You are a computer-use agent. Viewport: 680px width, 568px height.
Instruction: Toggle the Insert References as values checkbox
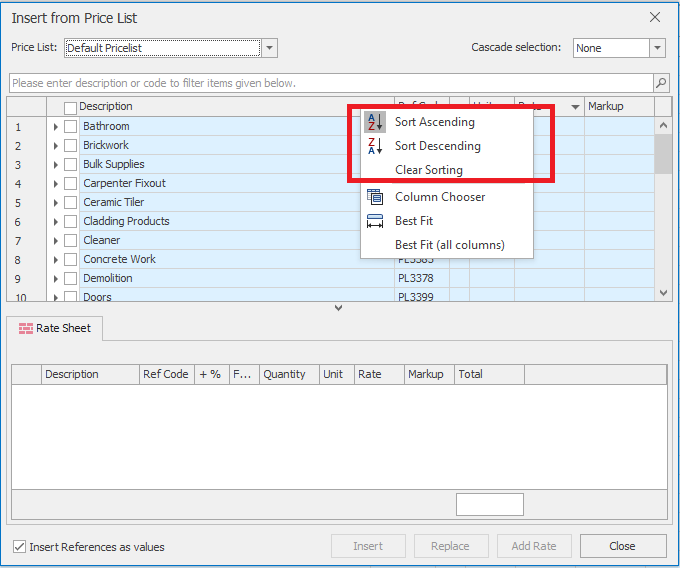[20, 547]
